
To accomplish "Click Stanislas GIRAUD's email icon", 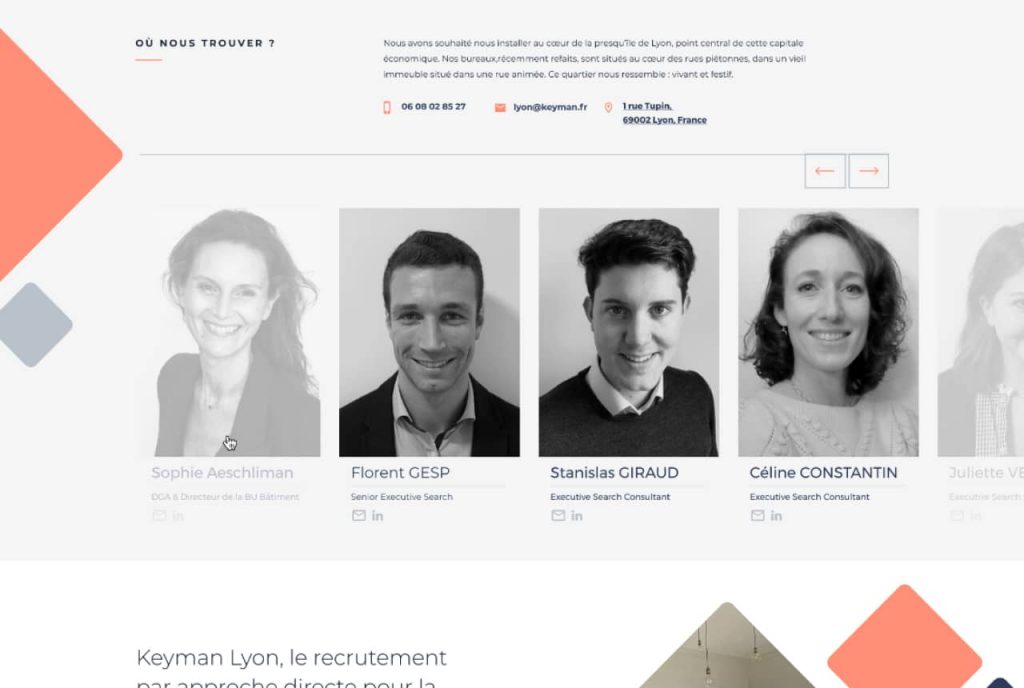I will (x=558, y=516).
